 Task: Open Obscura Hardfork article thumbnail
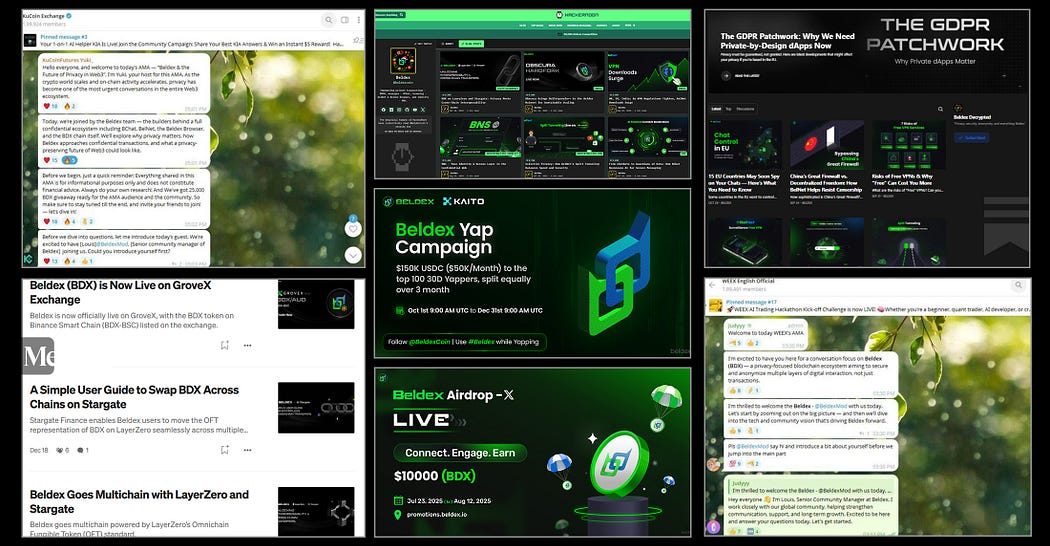coord(565,72)
